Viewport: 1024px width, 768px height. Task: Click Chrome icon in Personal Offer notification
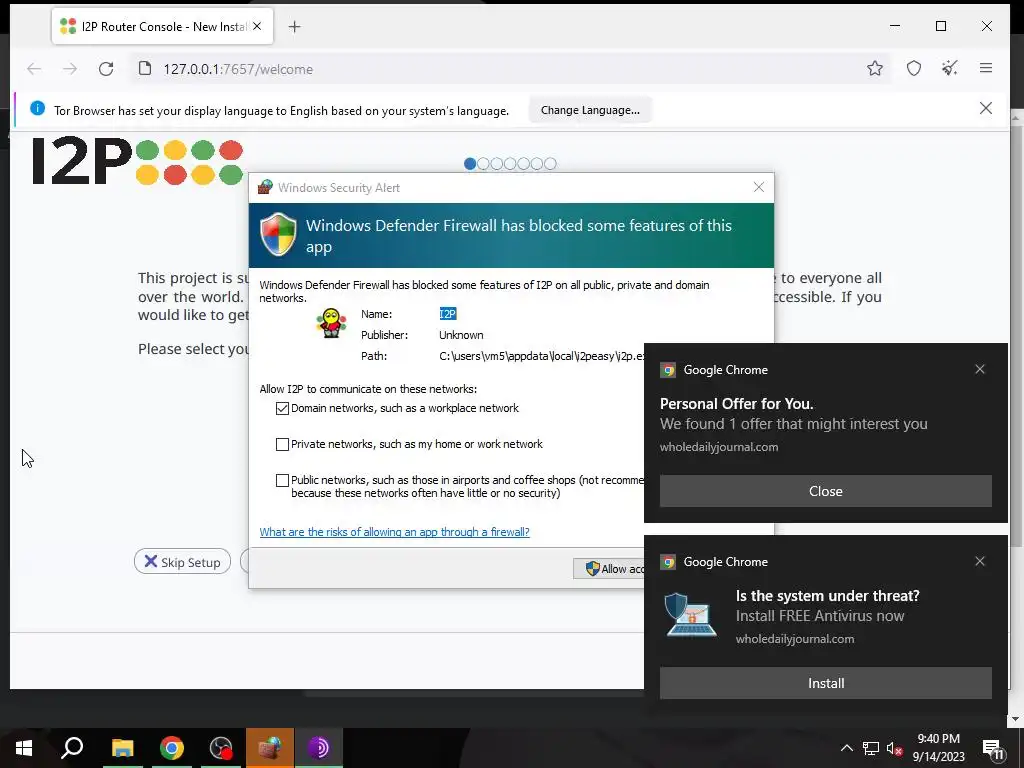pos(667,370)
